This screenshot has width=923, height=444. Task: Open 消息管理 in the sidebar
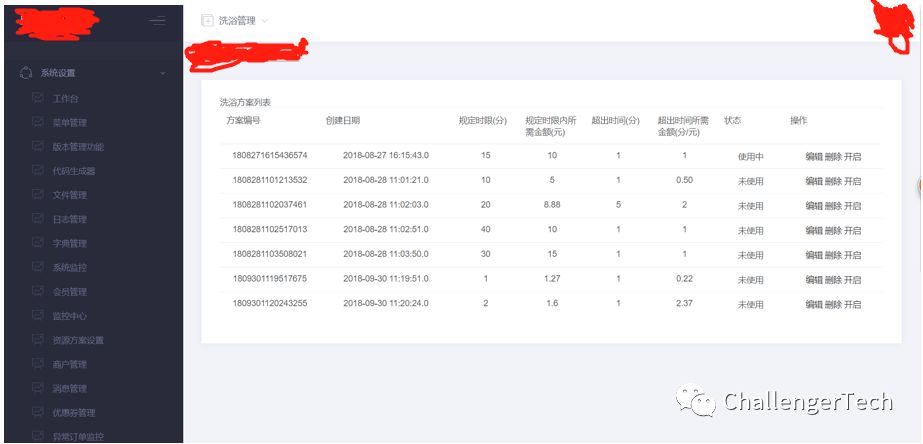tap(69, 388)
